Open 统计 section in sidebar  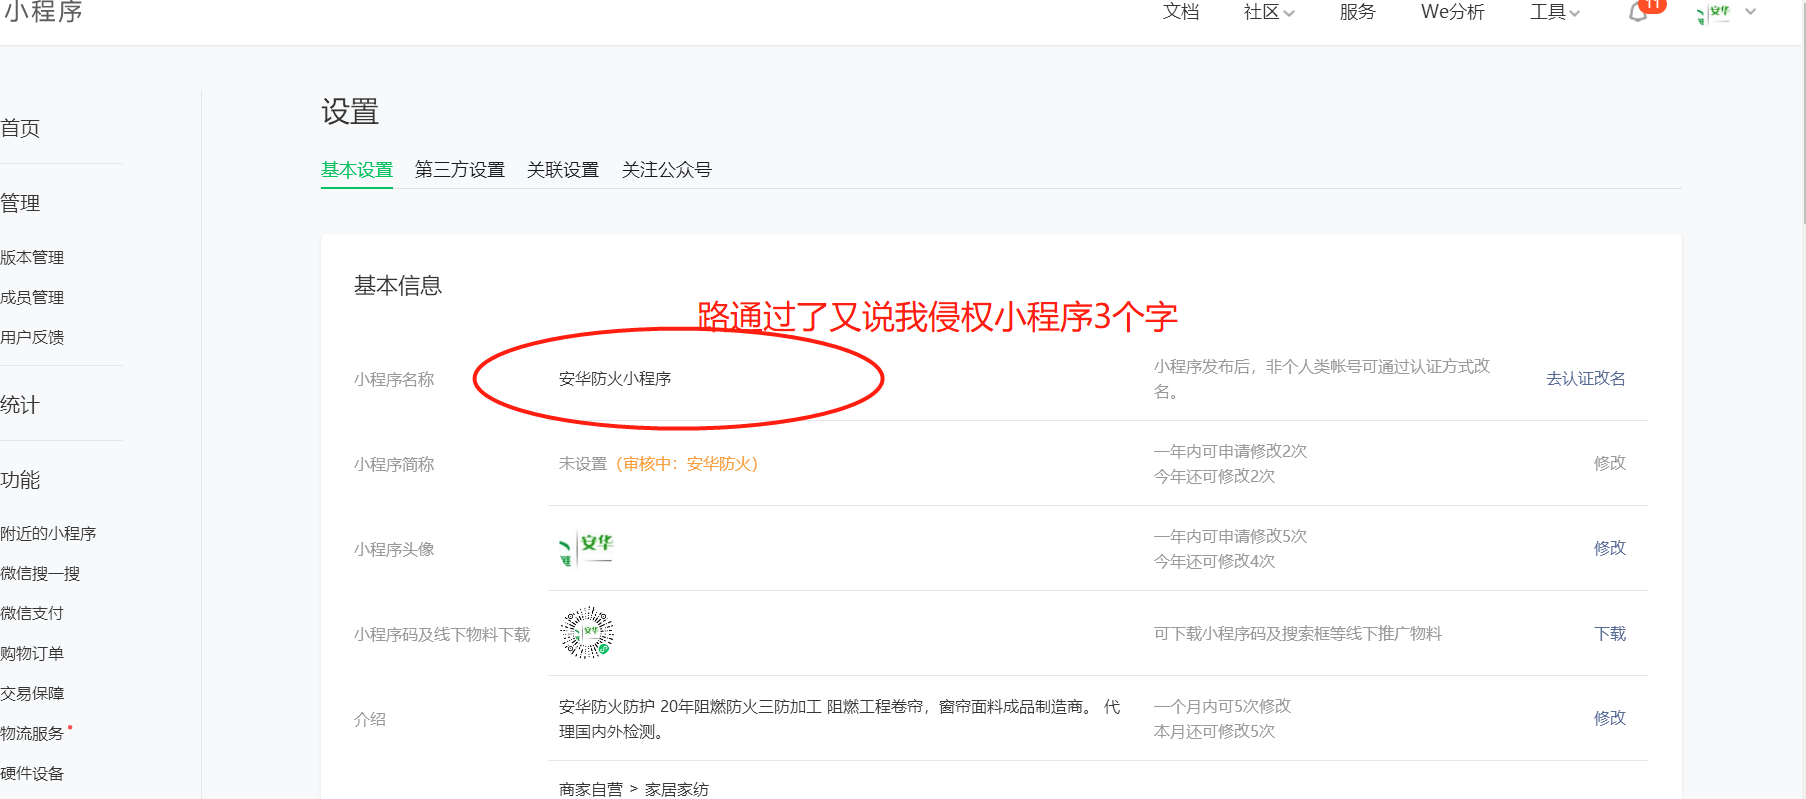[20, 405]
